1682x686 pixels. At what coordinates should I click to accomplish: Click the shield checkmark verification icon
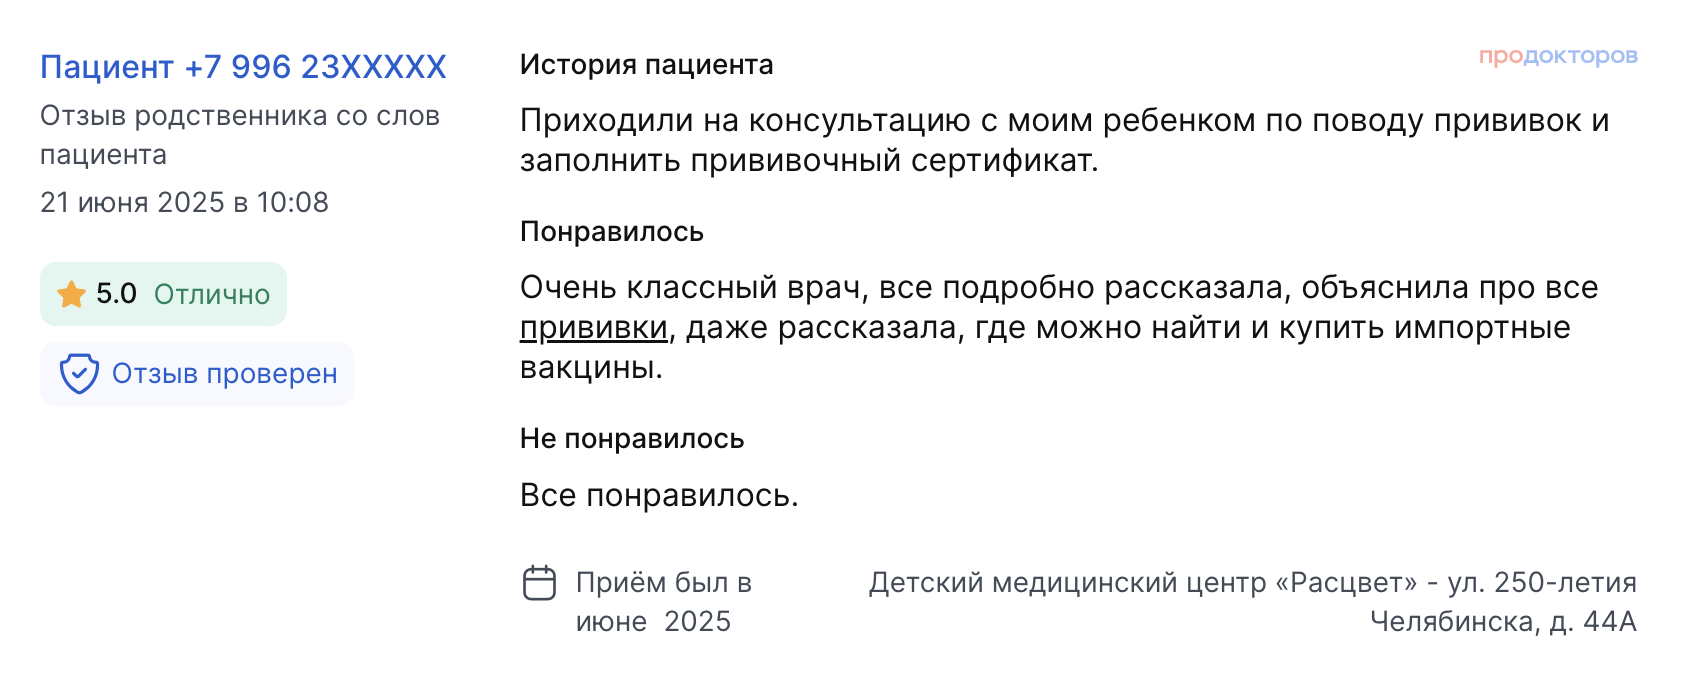click(79, 374)
